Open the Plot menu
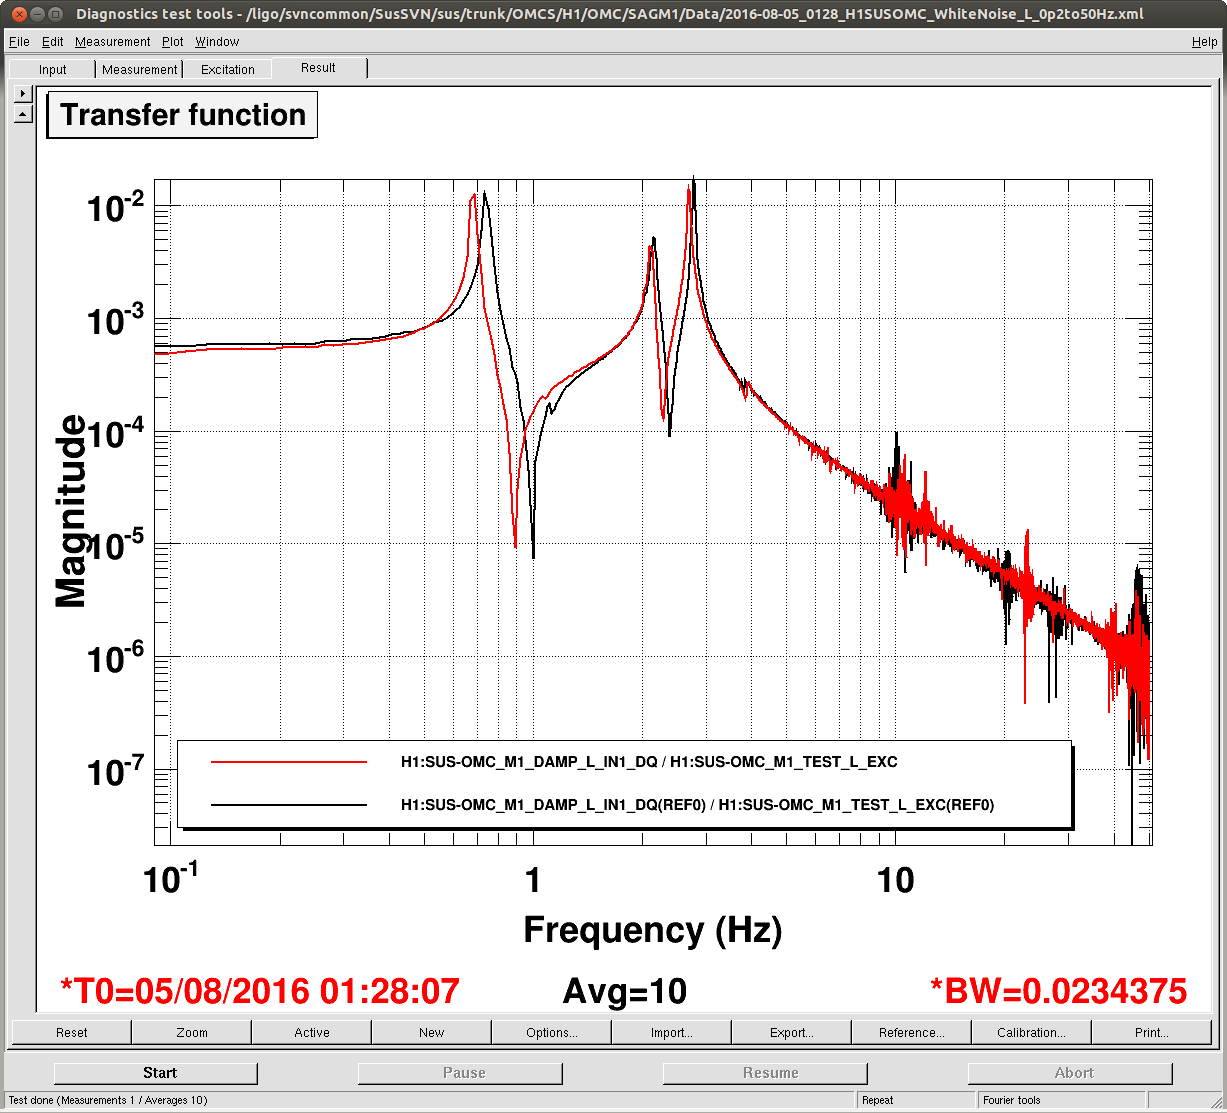Image resolution: width=1227 pixels, height=1113 pixels. [172, 42]
